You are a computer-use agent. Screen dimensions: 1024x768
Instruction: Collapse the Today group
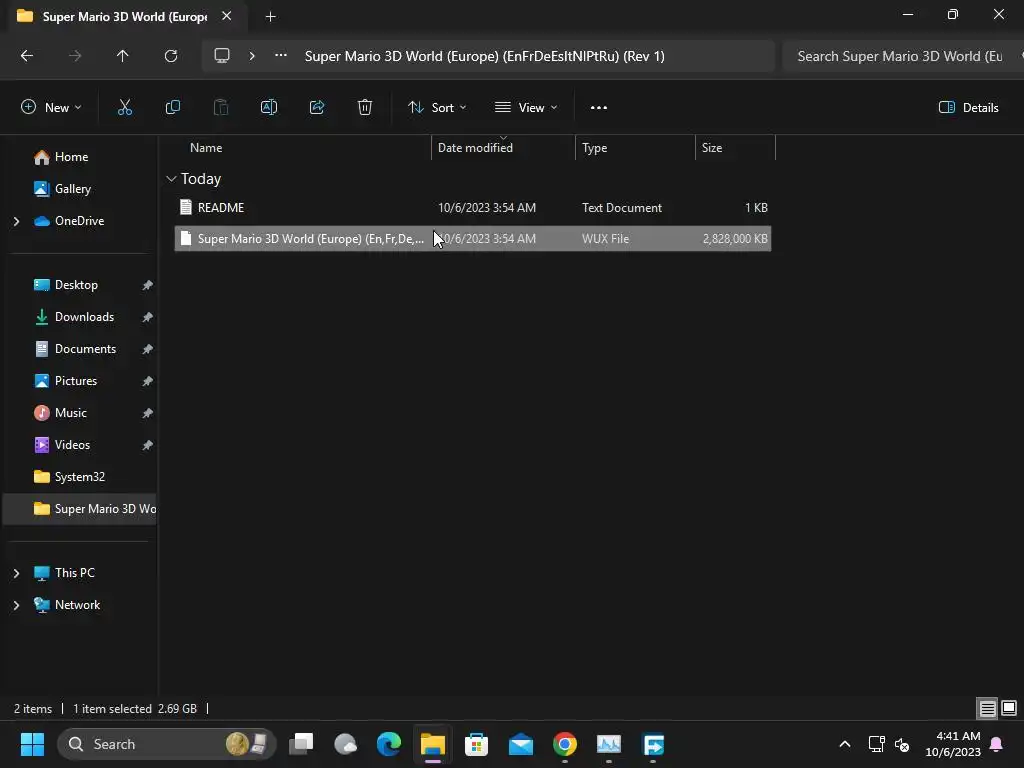[172, 179]
